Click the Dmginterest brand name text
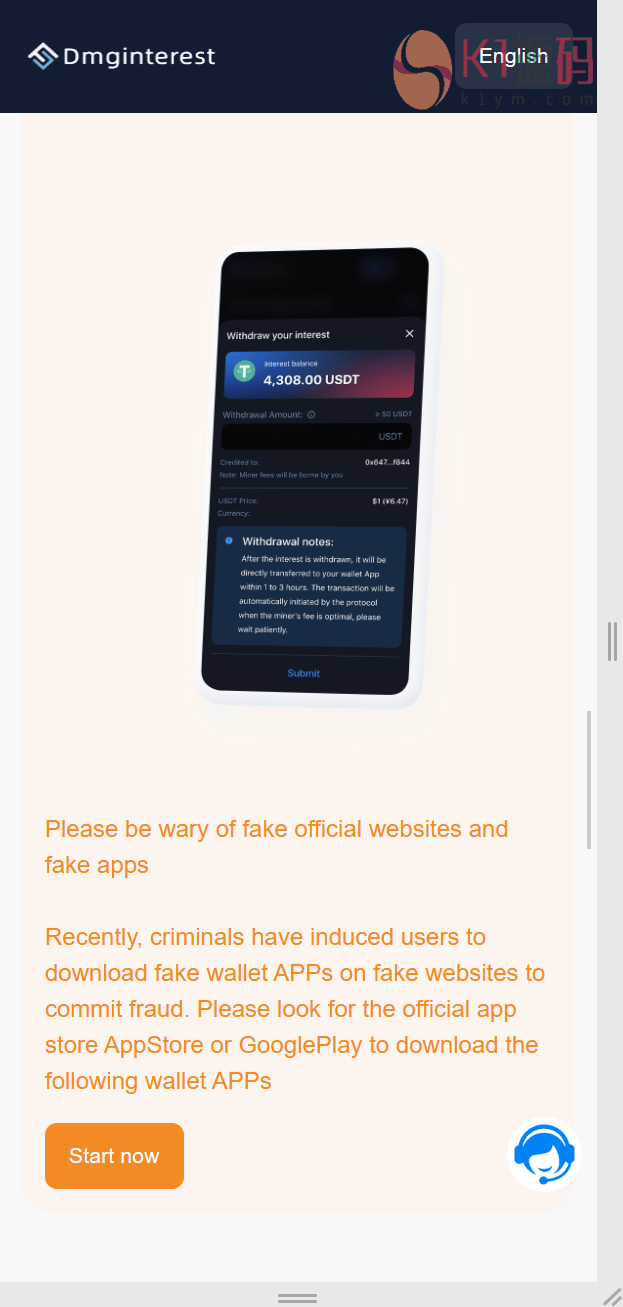Image resolution: width=623 pixels, height=1307 pixels. point(139,57)
